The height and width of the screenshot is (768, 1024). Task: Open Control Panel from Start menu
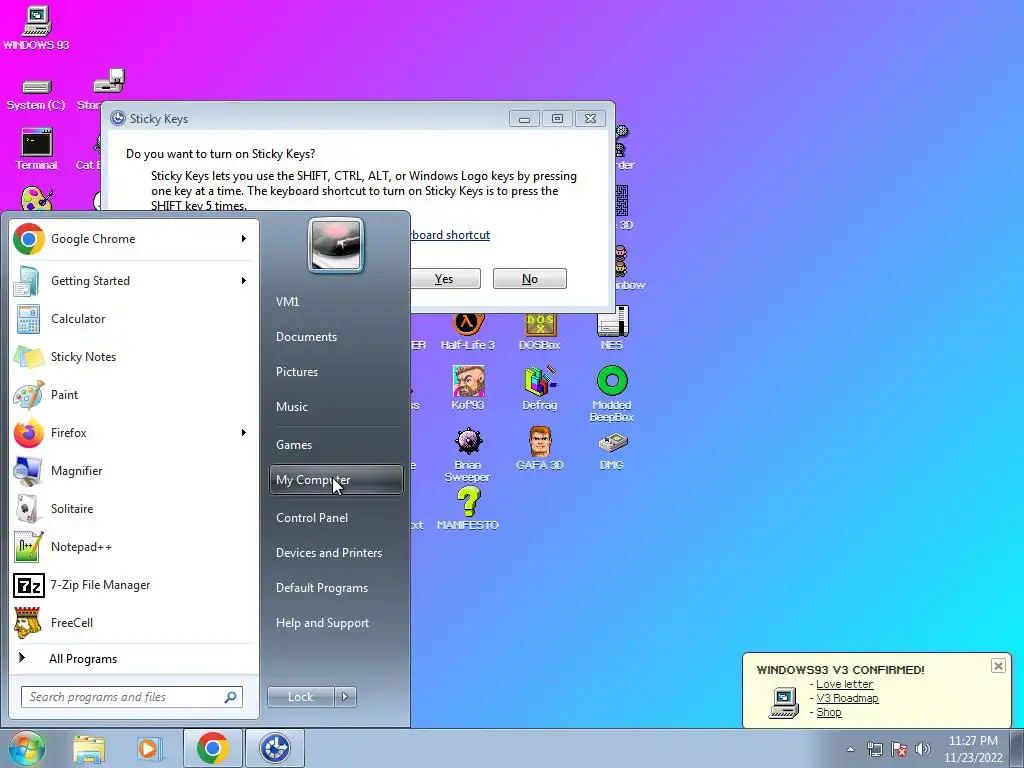pyautogui.click(x=336, y=518)
